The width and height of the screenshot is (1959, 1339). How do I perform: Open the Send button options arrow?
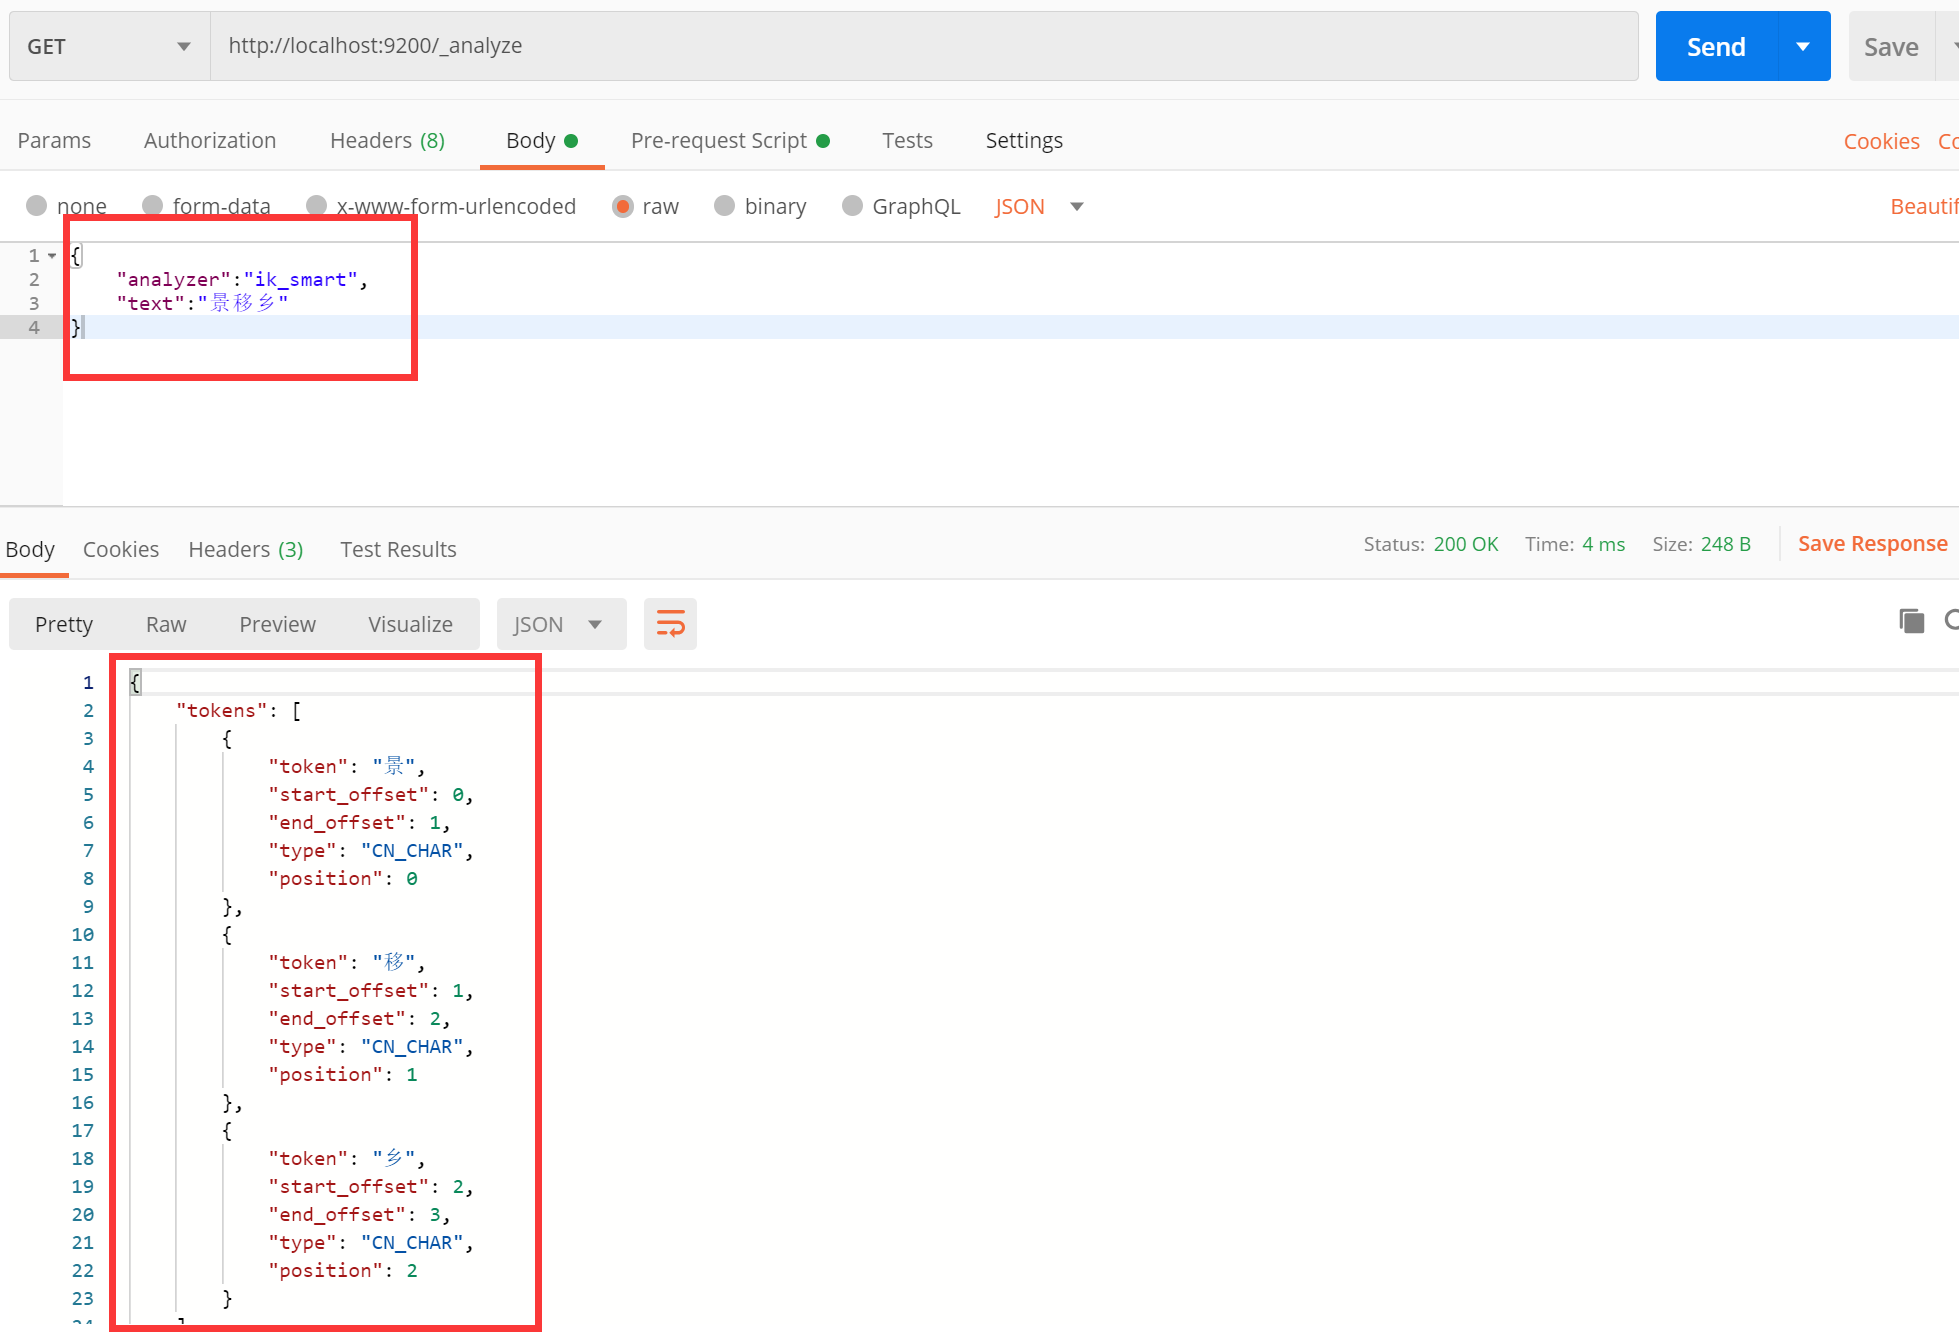coord(1804,45)
